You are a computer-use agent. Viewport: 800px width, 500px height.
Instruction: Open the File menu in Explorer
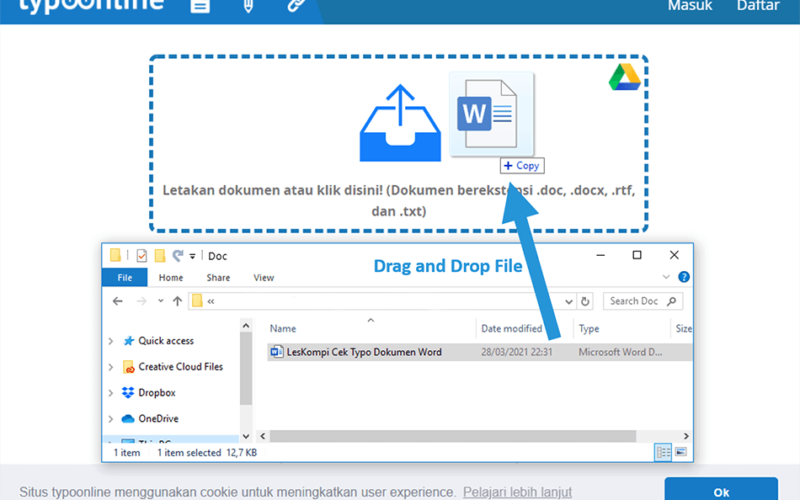124,278
